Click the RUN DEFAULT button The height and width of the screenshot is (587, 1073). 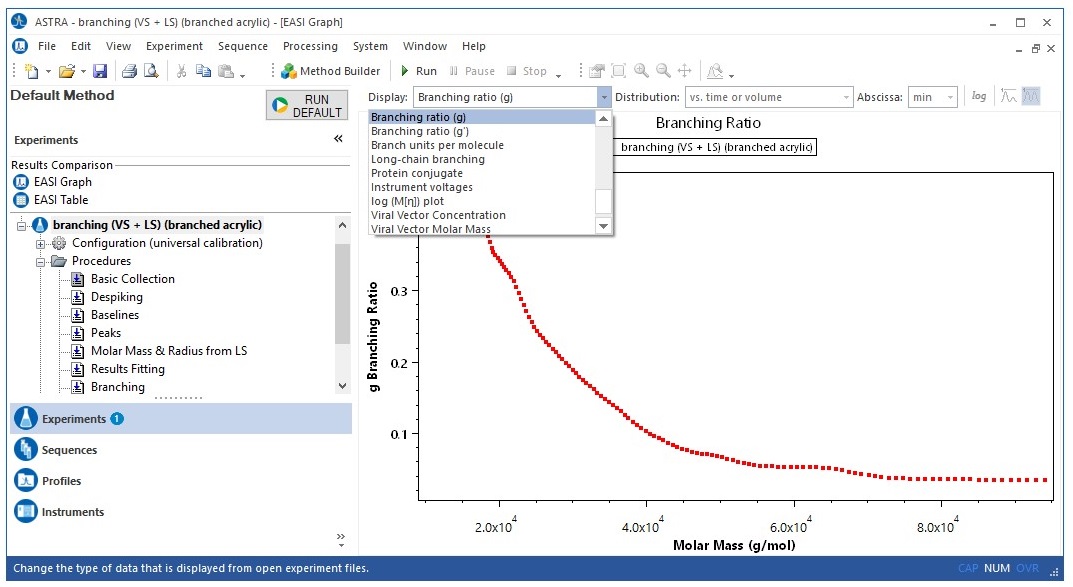tap(307, 105)
